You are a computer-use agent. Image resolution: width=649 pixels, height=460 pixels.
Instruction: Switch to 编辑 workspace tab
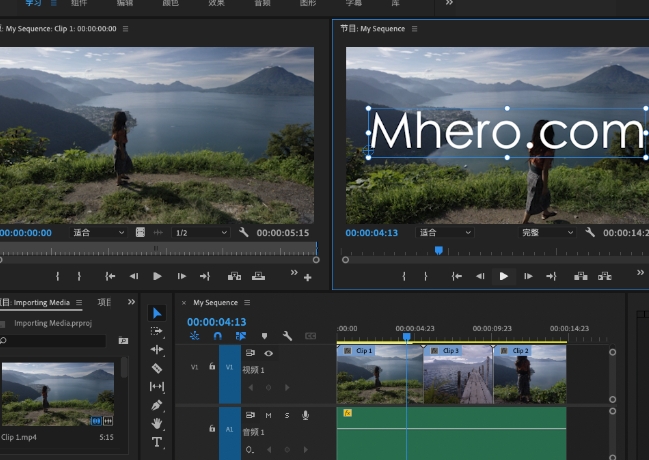(125, 3)
